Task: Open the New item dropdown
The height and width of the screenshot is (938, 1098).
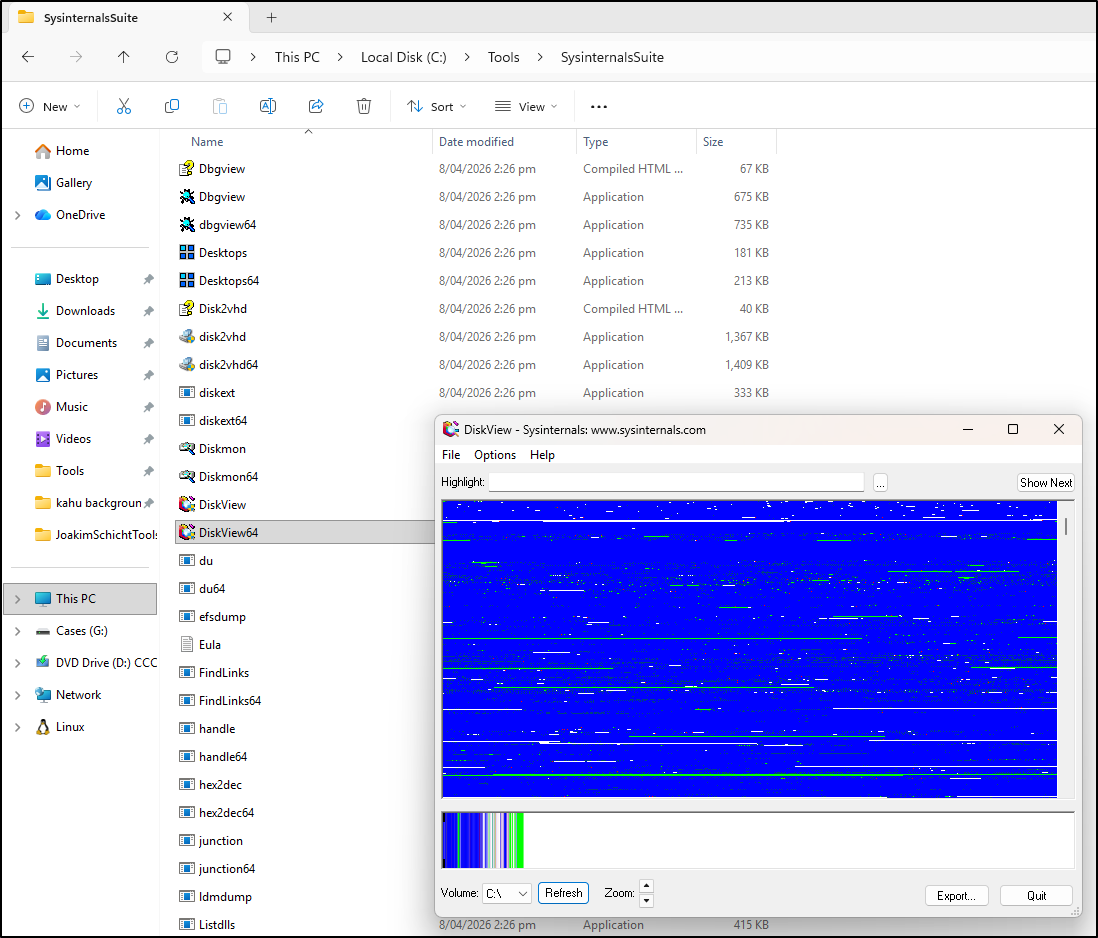Action: pyautogui.click(x=49, y=106)
